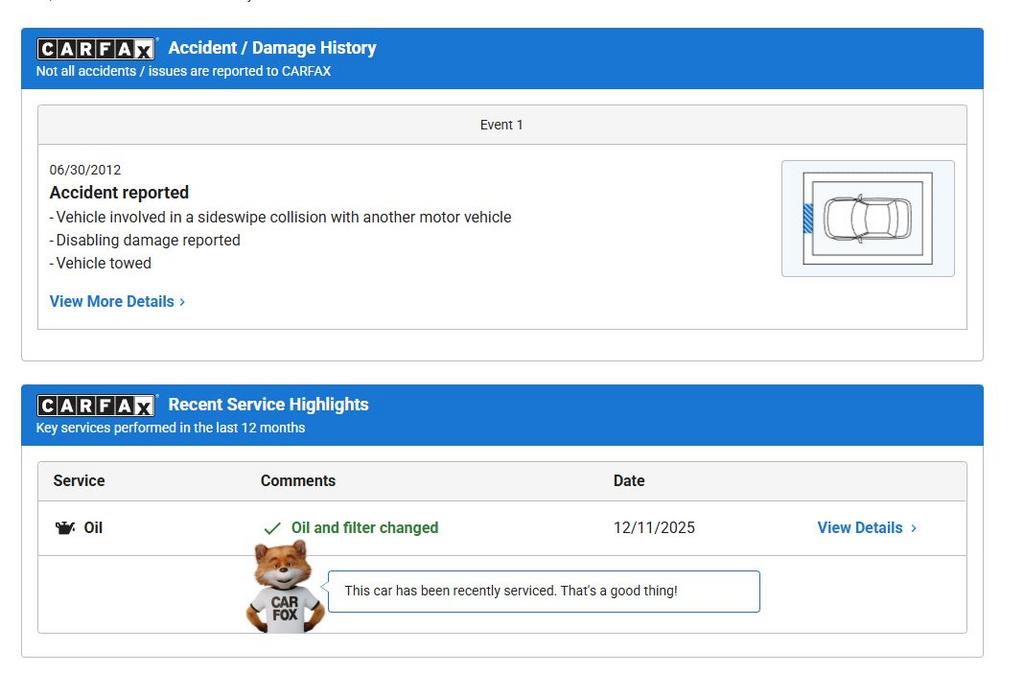Select the Event 1 header tab
Image resolution: width=1024 pixels, height=674 pixels.
pyautogui.click(x=501, y=125)
